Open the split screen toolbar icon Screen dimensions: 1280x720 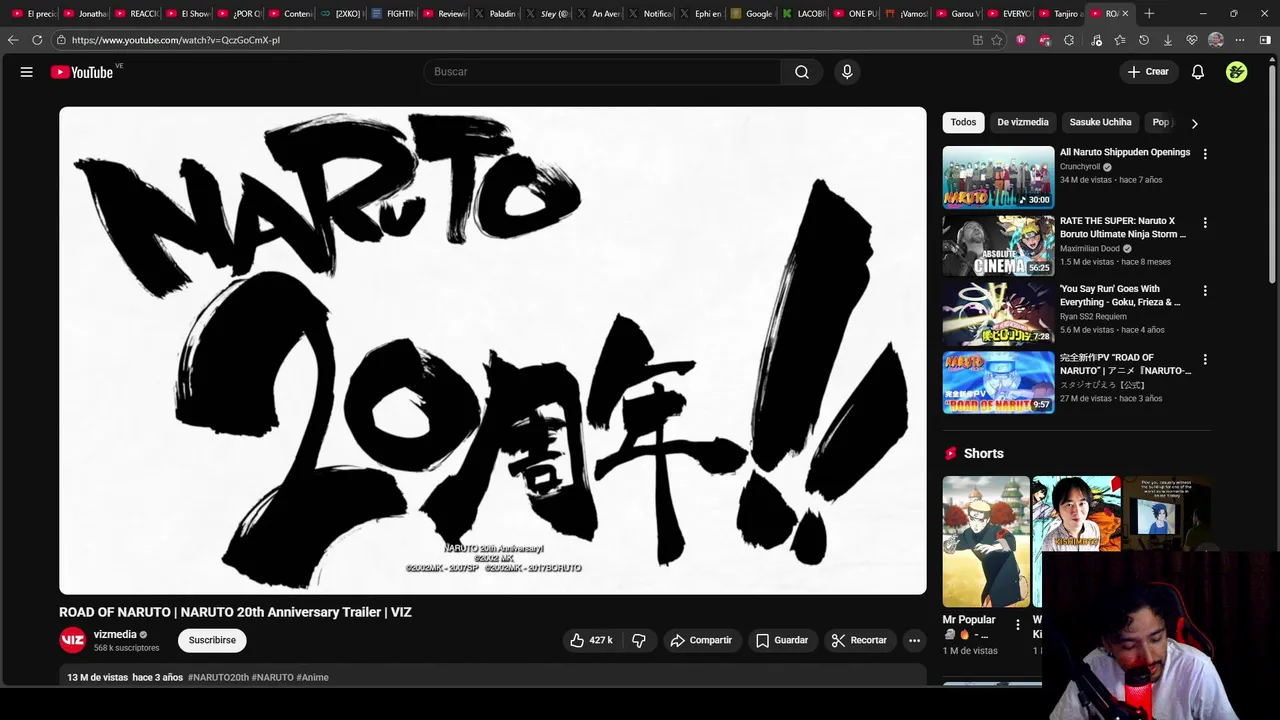[978, 40]
